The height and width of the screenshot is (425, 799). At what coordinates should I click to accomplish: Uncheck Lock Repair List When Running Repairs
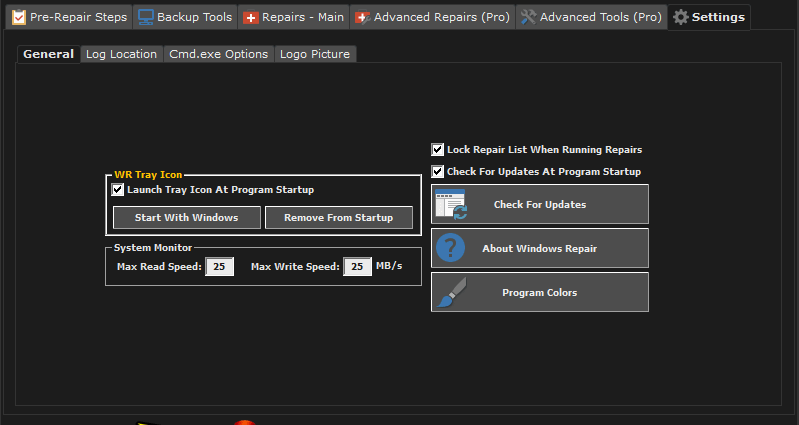[x=438, y=149]
